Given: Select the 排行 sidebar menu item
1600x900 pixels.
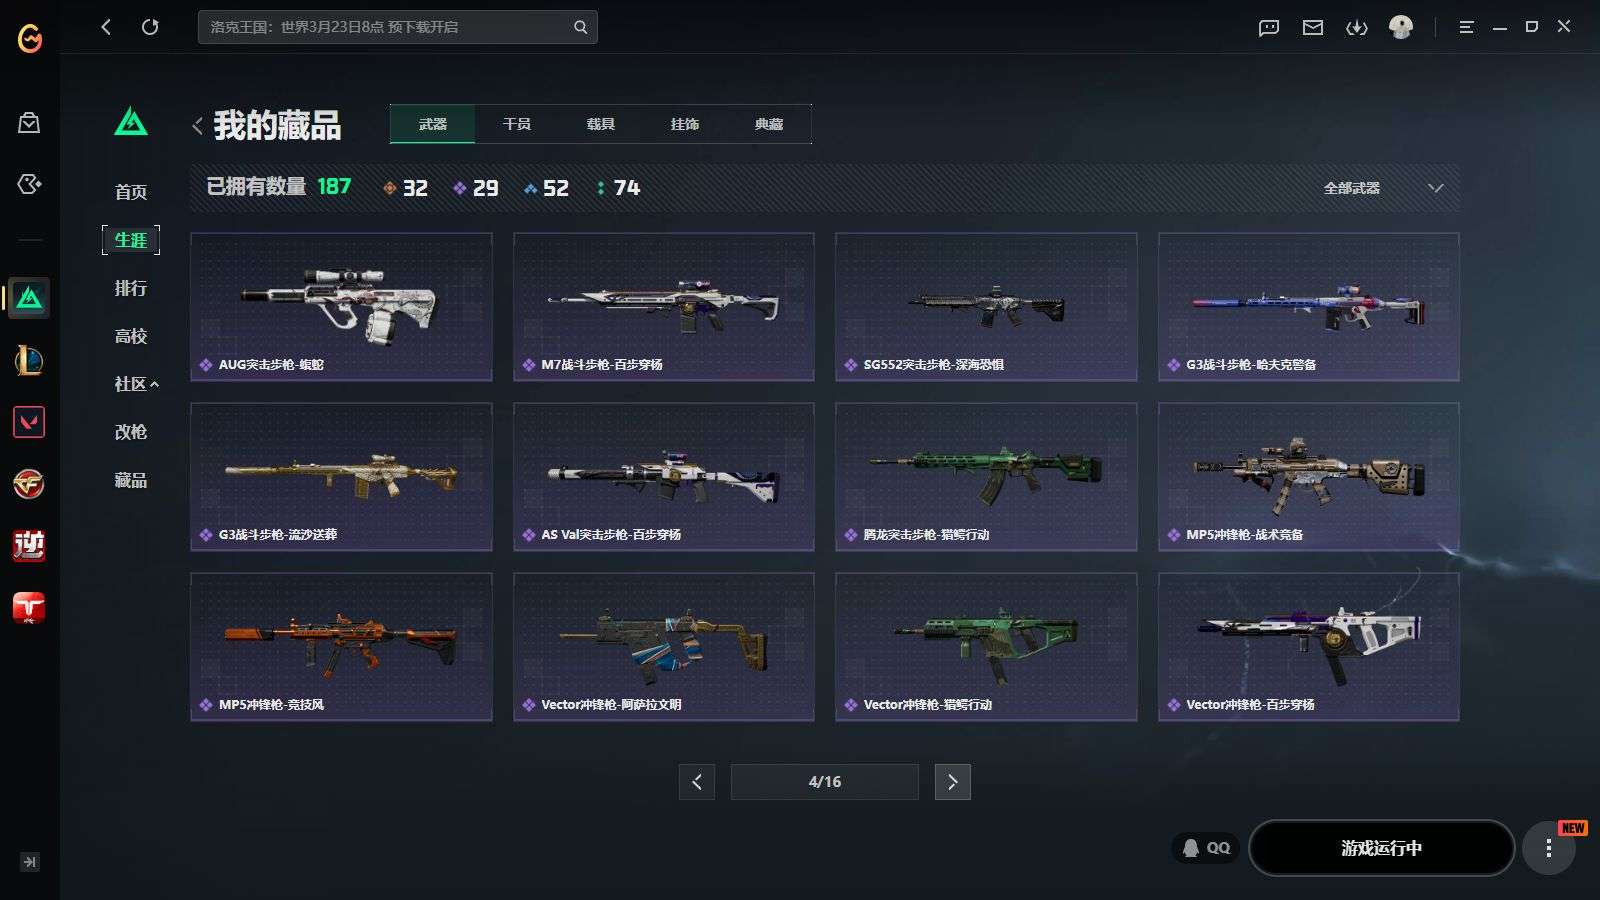Looking at the screenshot, I should coord(131,288).
